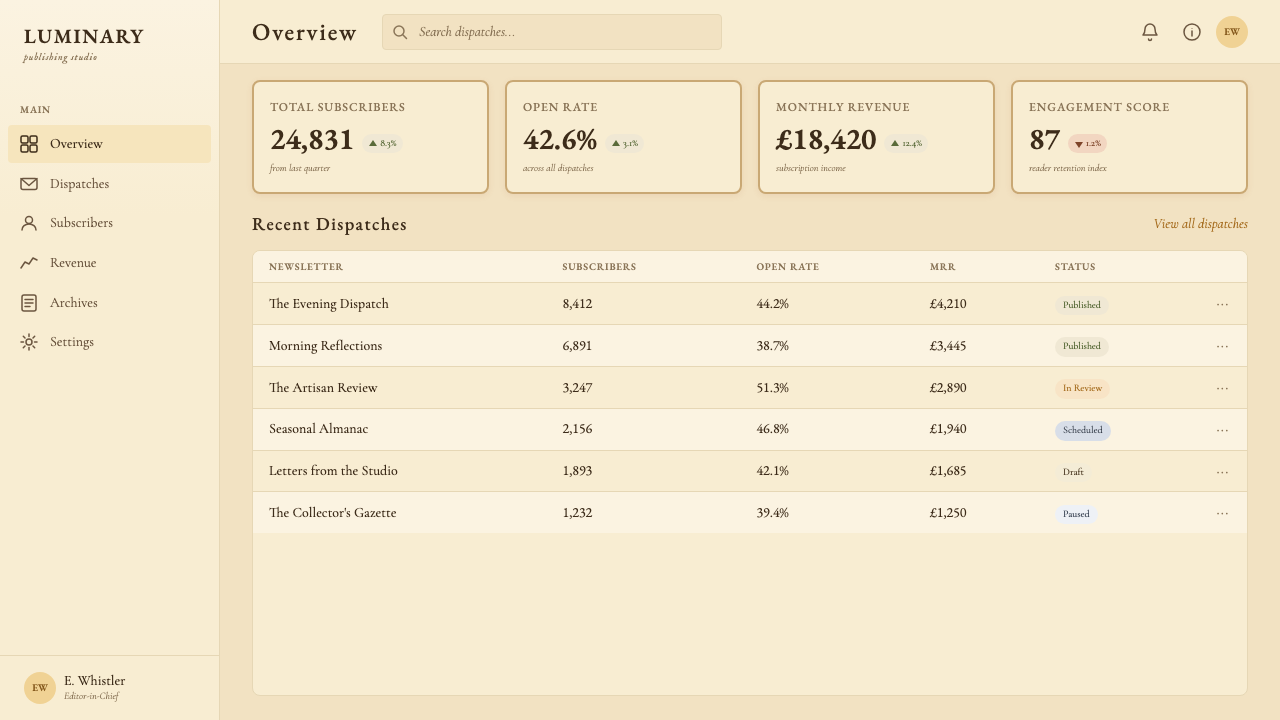Click open rate 39.4%
This screenshot has width=1280, height=720.
pos(772,513)
